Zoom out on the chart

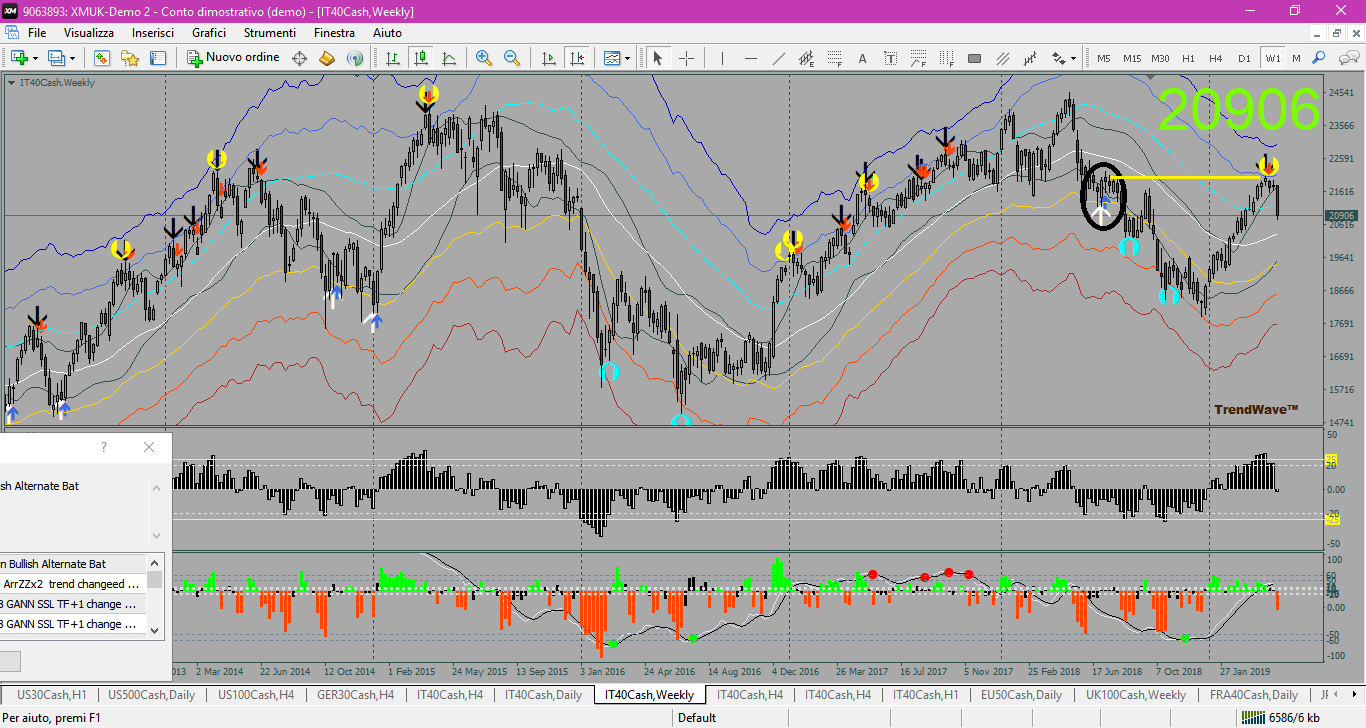[512, 58]
